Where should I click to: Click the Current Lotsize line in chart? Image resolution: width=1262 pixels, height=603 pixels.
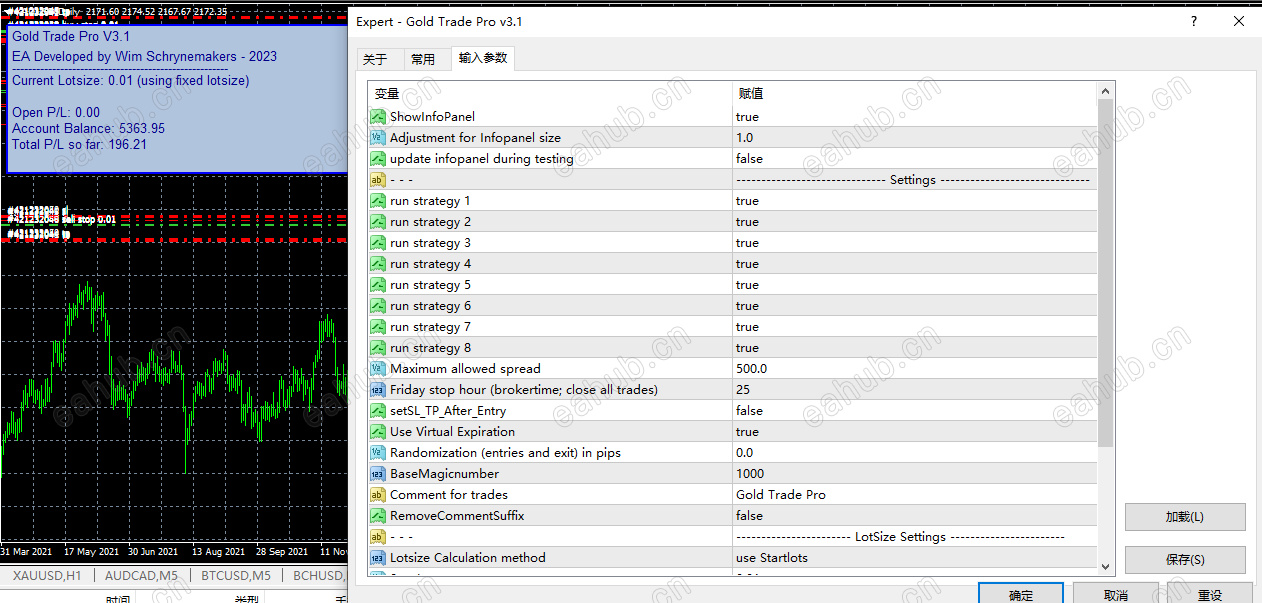(130, 81)
